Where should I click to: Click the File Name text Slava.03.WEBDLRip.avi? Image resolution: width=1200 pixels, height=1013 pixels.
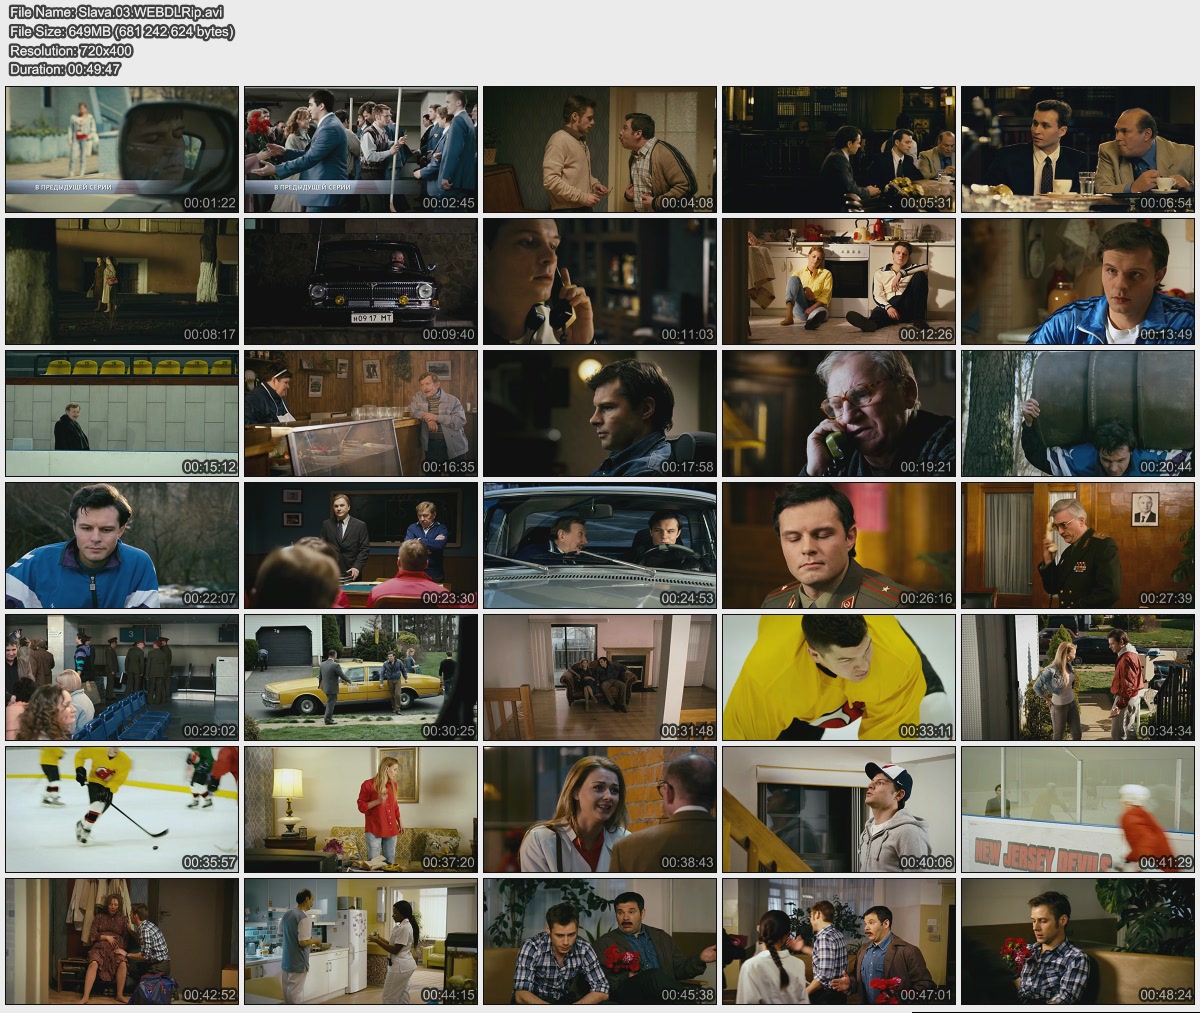coord(116,12)
